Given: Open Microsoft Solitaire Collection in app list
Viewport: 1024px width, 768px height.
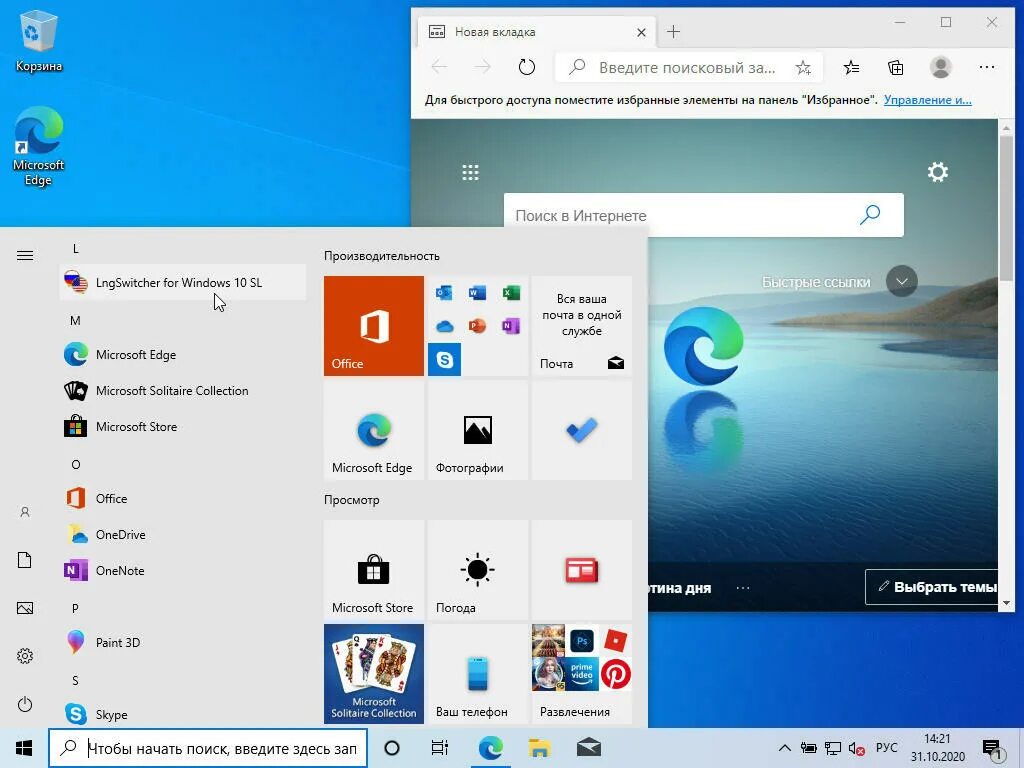Looking at the screenshot, I should click(183, 391).
